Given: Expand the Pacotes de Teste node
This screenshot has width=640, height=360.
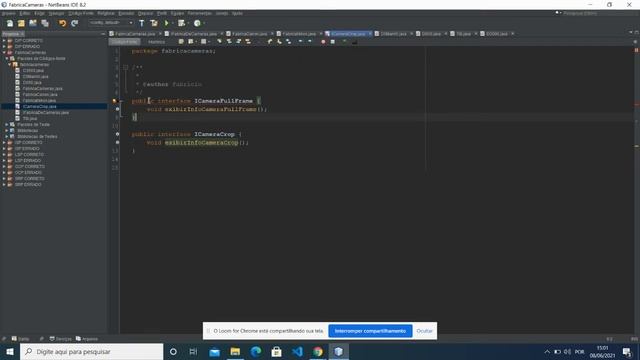Looking at the screenshot, I should tap(7, 124).
